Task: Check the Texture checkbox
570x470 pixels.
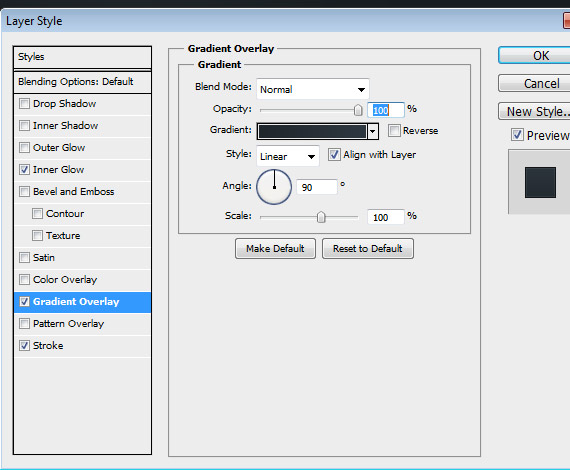Action: point(37,236)
